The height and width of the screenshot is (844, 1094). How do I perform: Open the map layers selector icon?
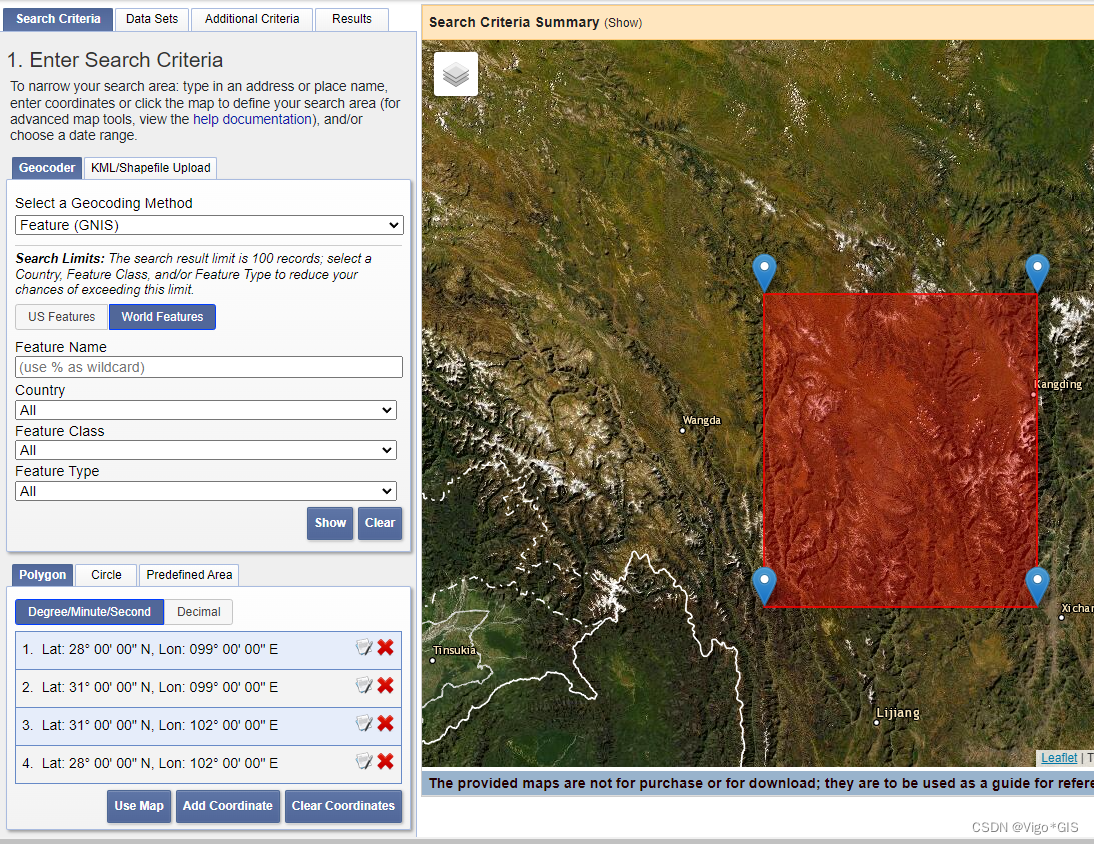pos(456,74)
